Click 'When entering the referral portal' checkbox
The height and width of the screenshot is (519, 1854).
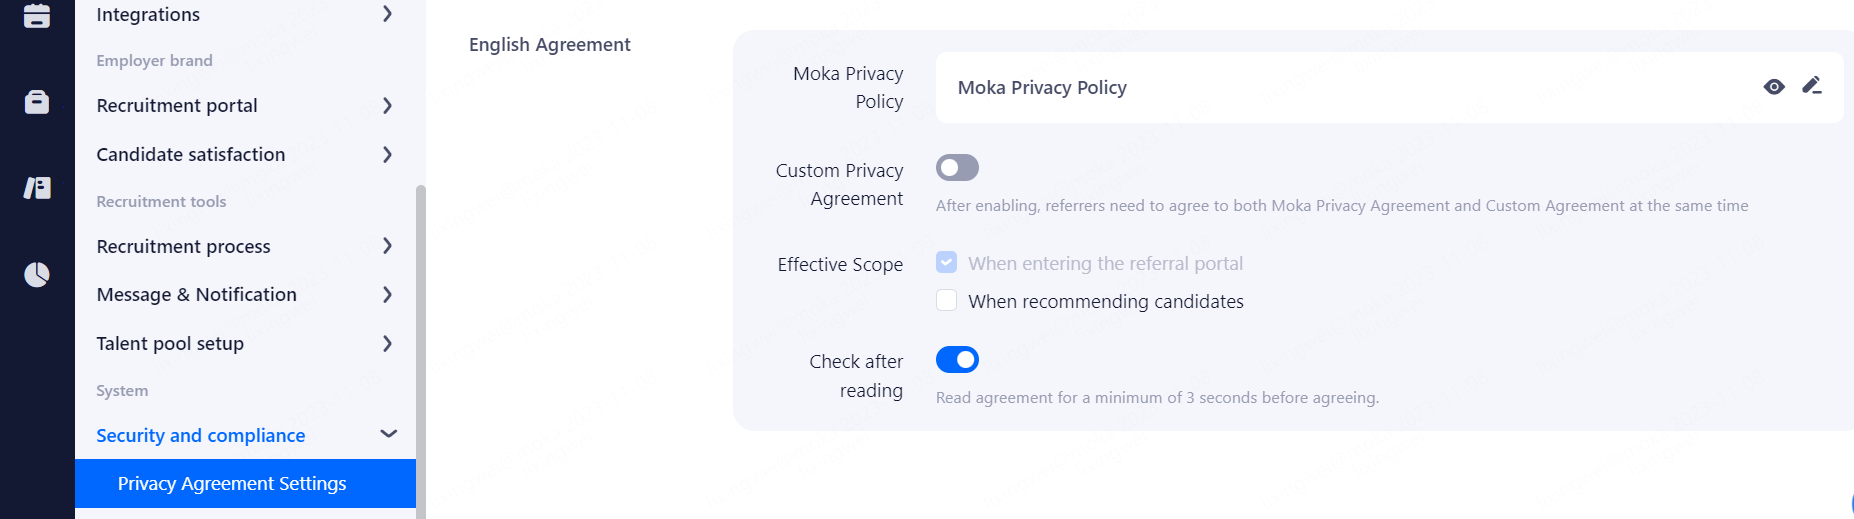tap(946, 263)
